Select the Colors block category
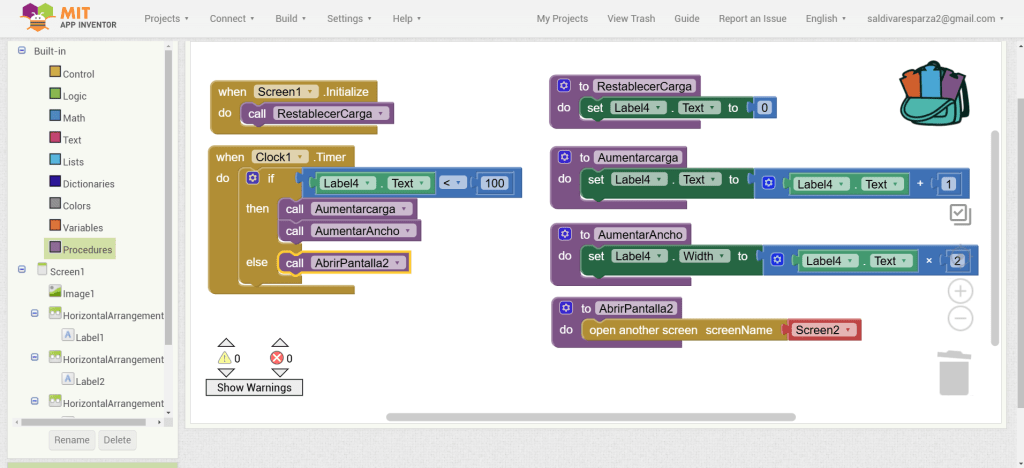 tap(76, 206)
